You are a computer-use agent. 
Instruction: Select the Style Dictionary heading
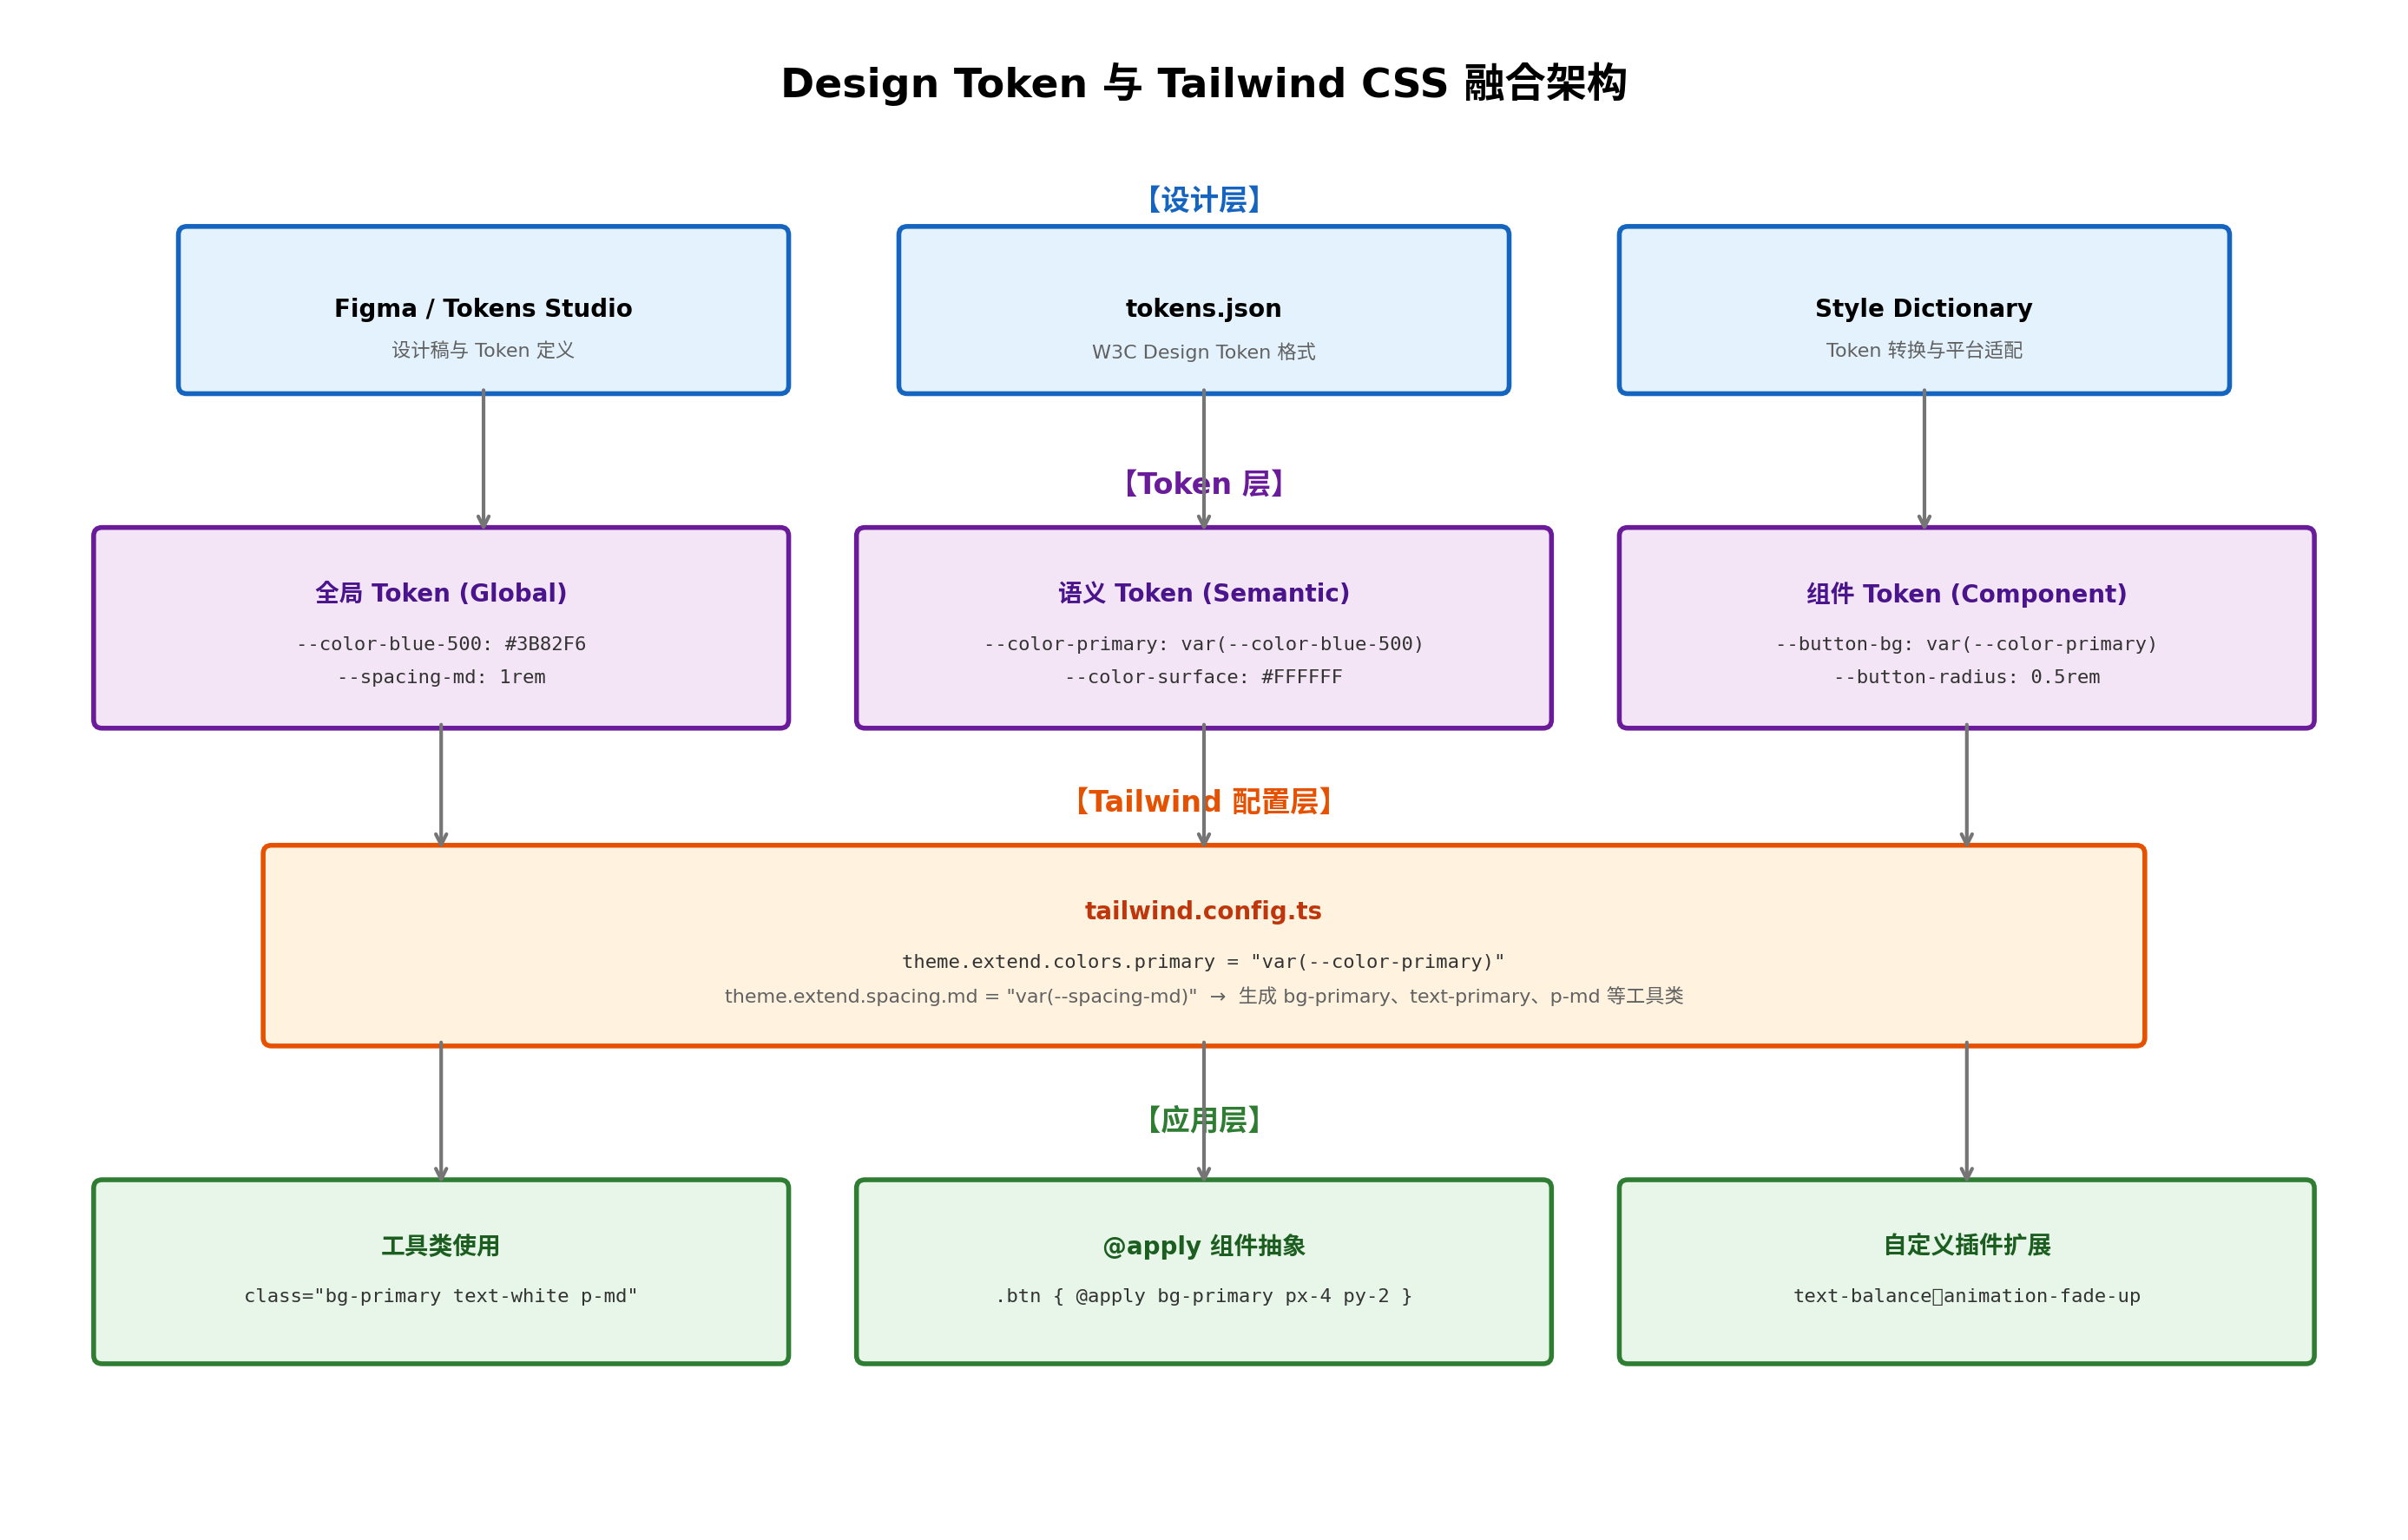point(1924,308)
